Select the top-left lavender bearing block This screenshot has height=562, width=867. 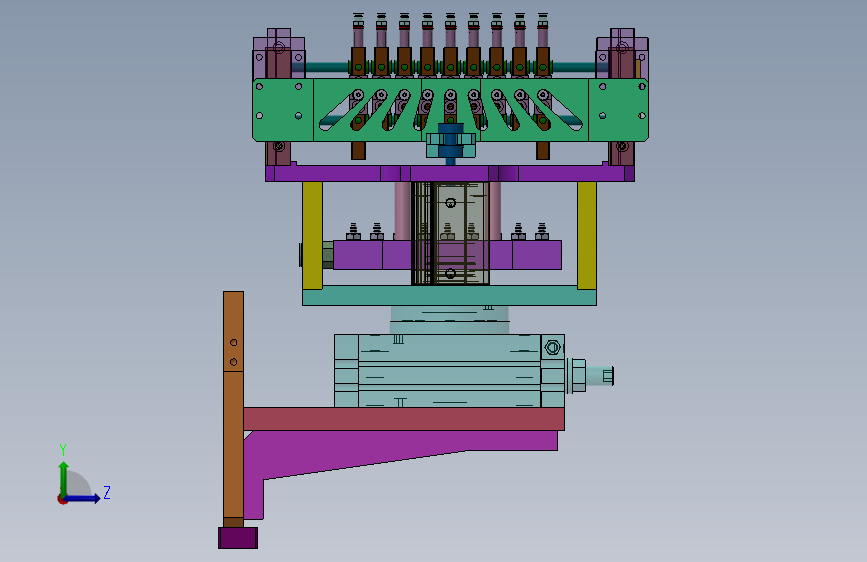pyautogui.click(x=279, y=54)
